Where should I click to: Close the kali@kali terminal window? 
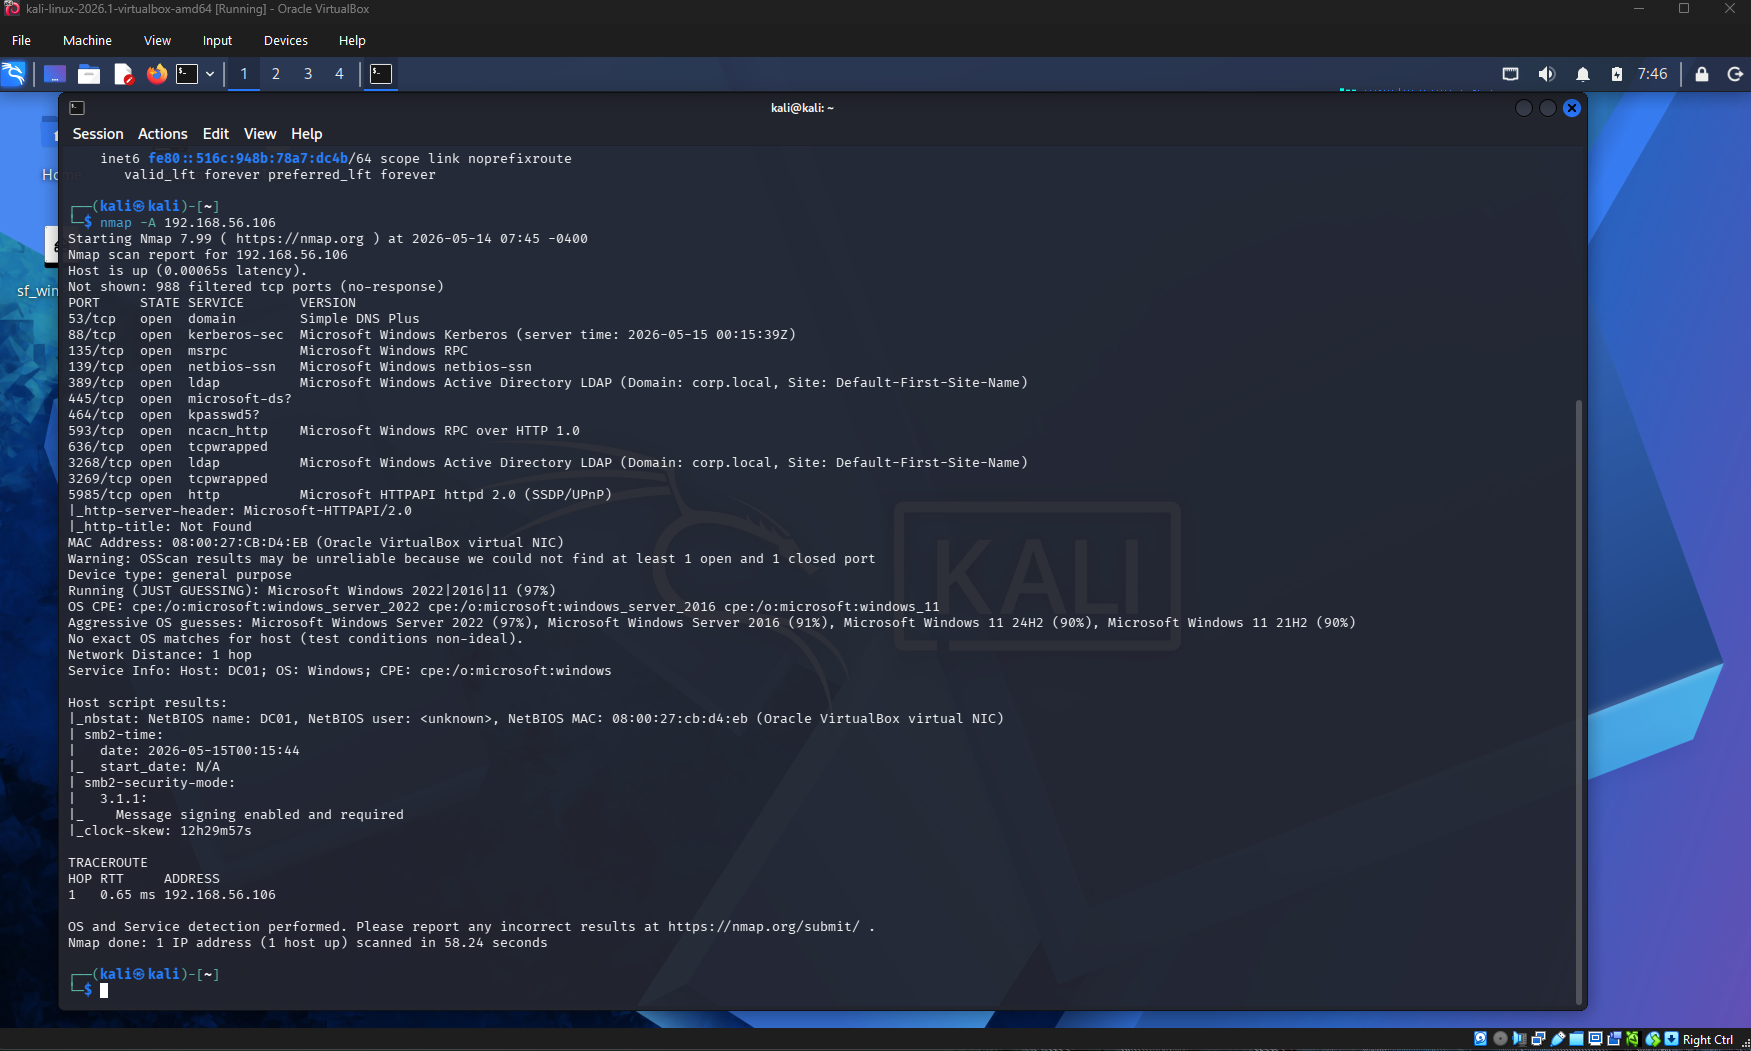tap(1572, 108)
